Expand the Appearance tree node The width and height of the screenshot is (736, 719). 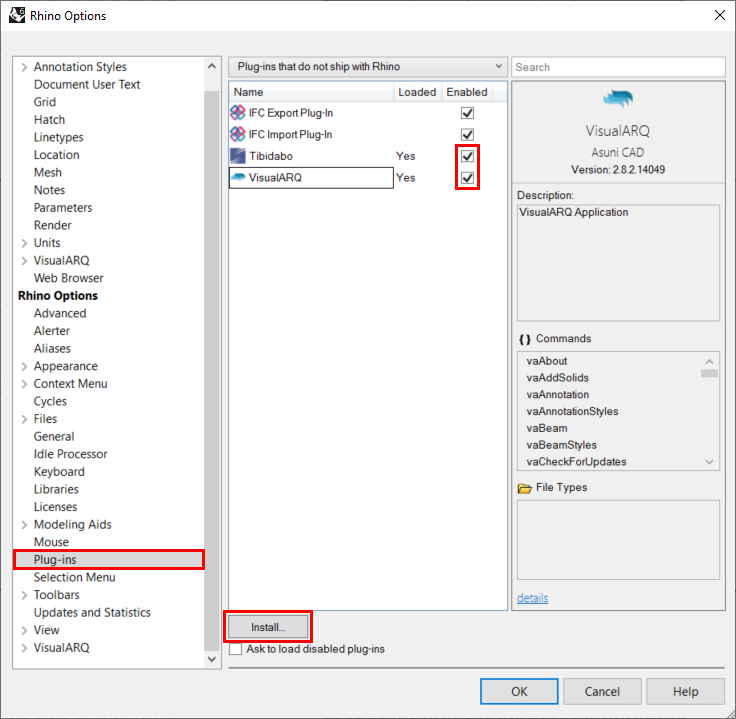click(x=24, y=366)
